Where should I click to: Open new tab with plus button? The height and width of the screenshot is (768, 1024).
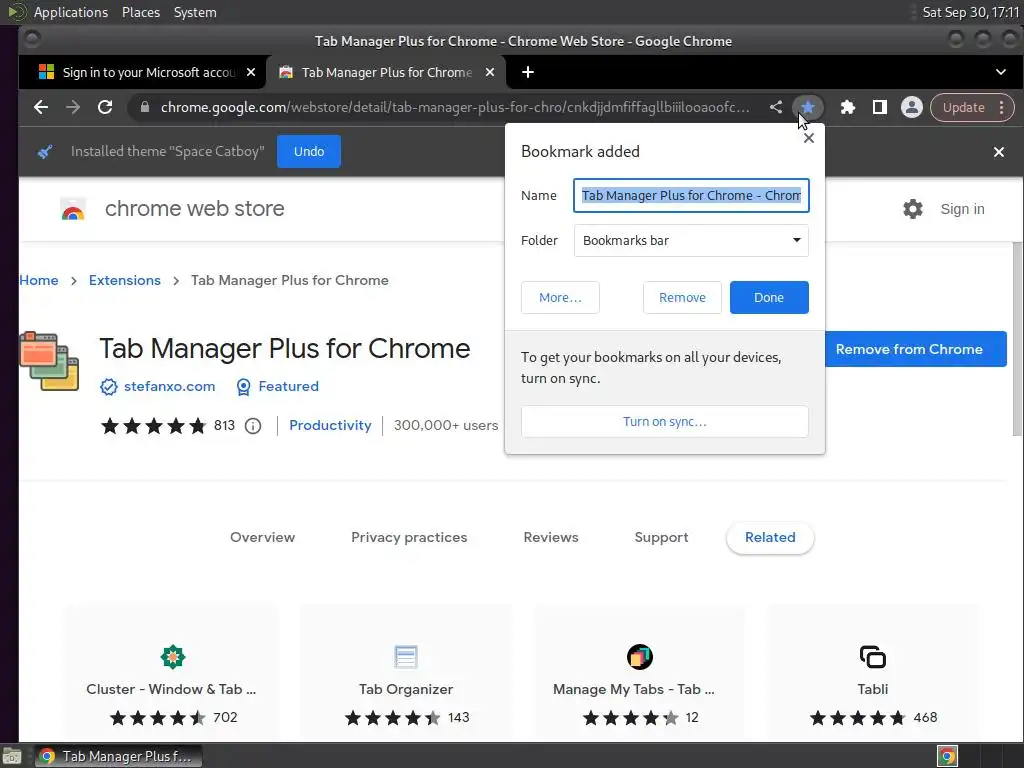click(x=528, y=72)
